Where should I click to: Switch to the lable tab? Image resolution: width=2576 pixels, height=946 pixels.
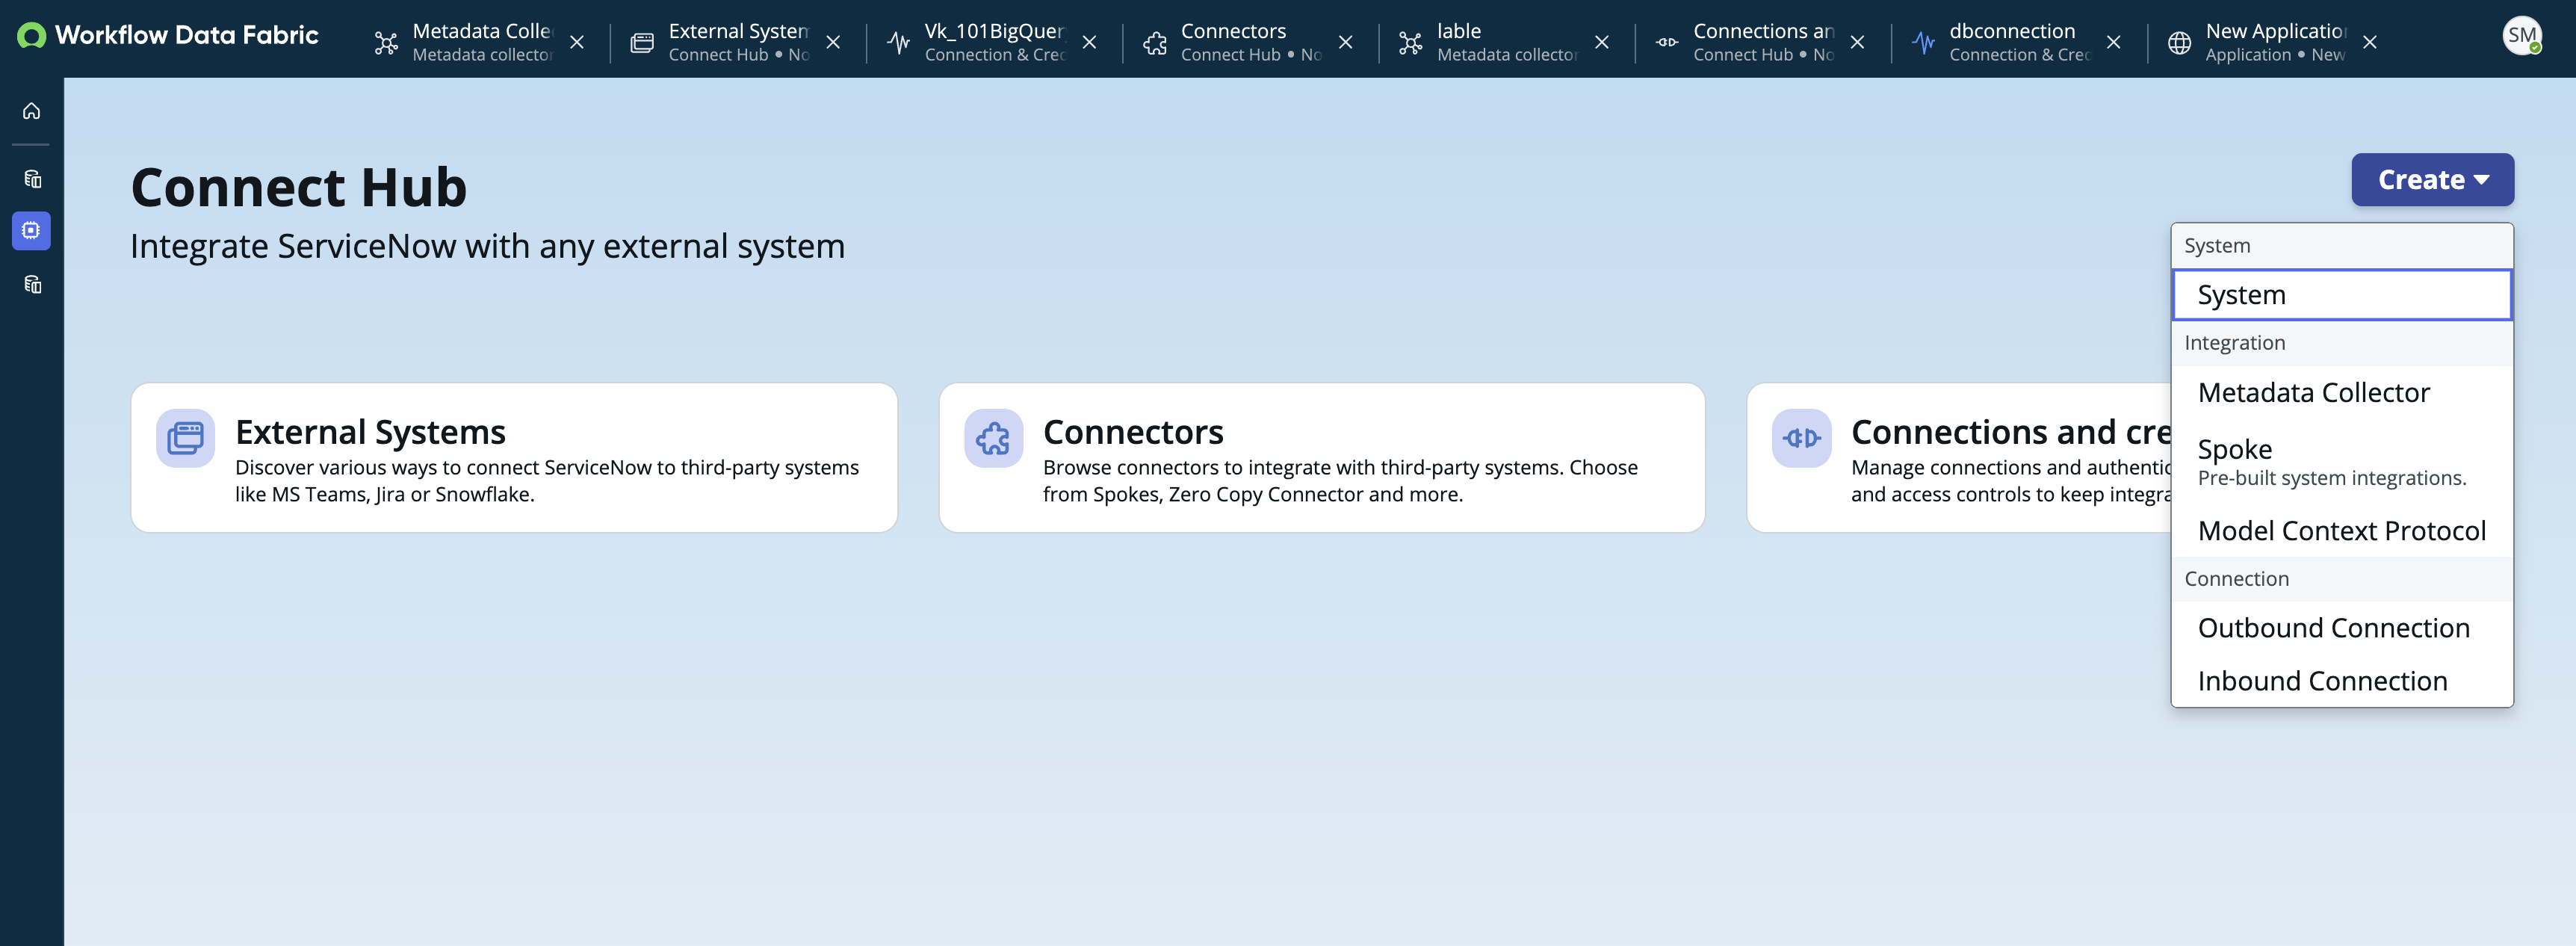[x=1507, y=42]
